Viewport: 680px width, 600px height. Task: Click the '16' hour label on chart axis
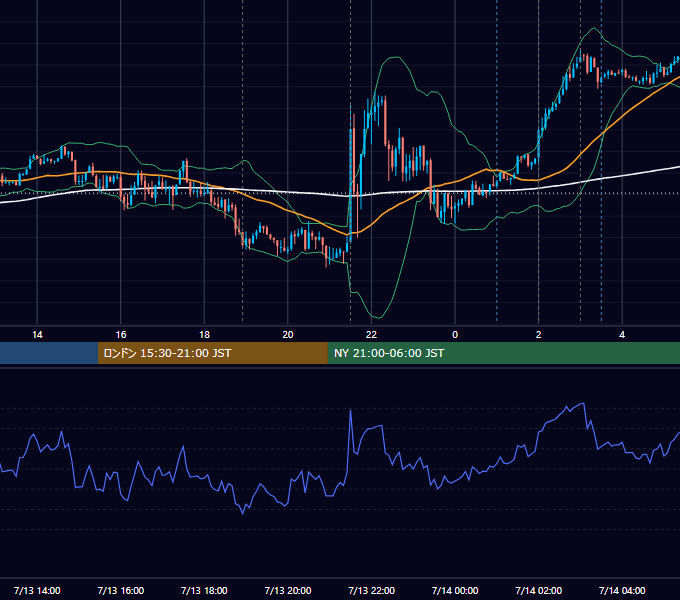coord(121,335)
